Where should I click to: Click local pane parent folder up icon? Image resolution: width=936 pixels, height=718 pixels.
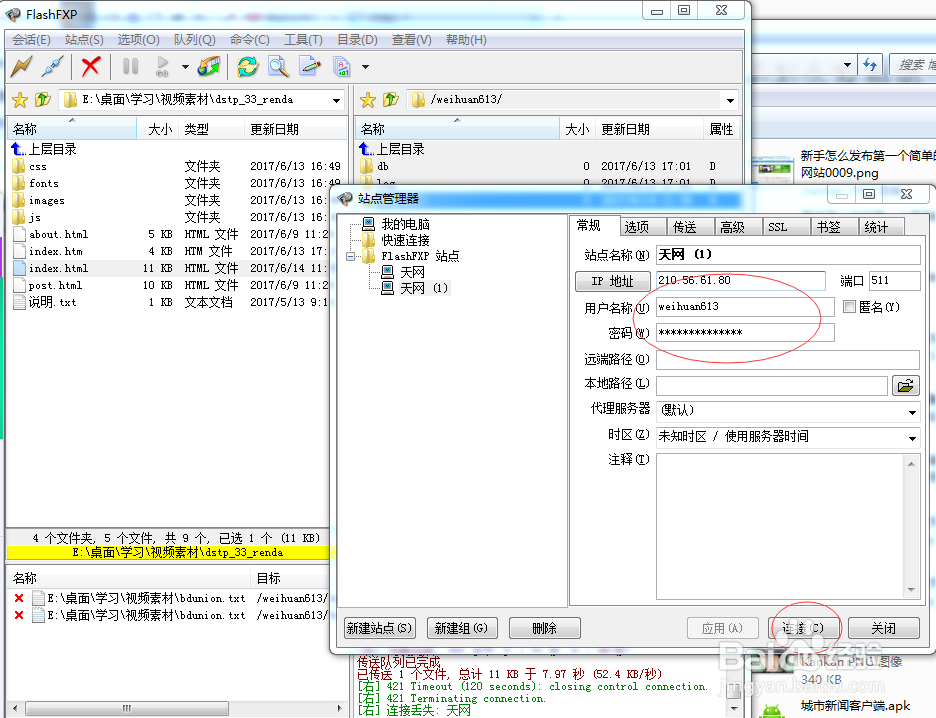coord(42,100)
